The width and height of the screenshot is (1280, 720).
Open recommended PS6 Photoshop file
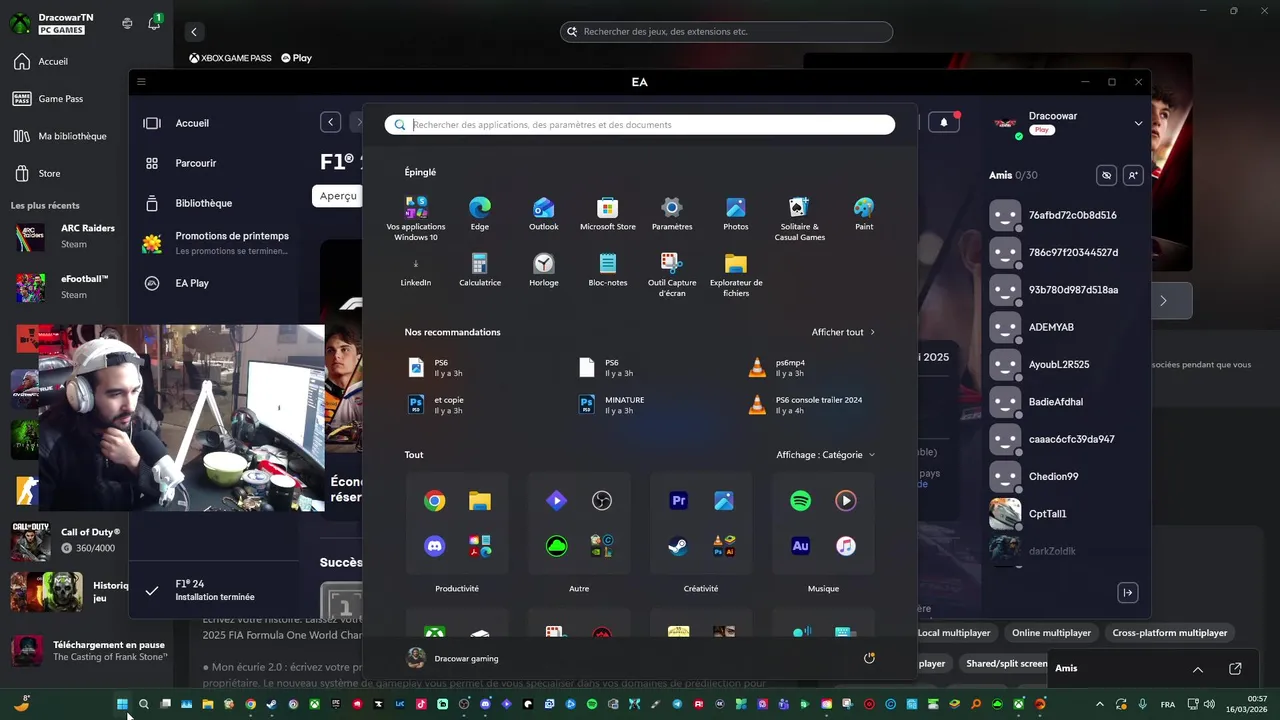436,367
